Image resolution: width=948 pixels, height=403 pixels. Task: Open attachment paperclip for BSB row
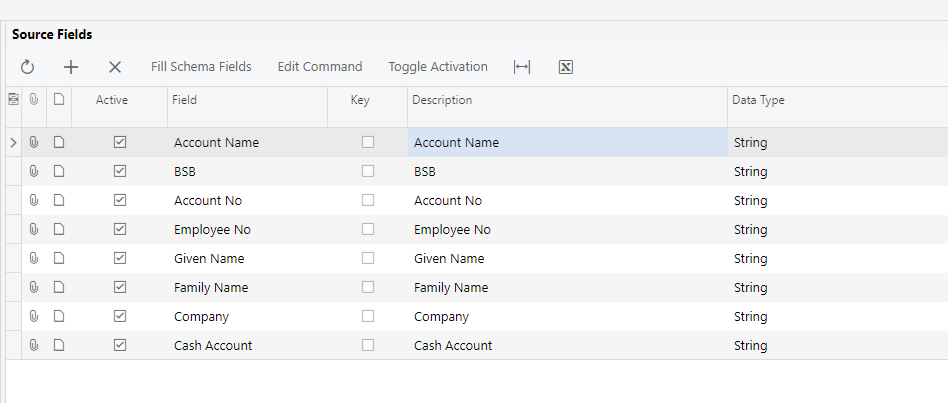34,172
